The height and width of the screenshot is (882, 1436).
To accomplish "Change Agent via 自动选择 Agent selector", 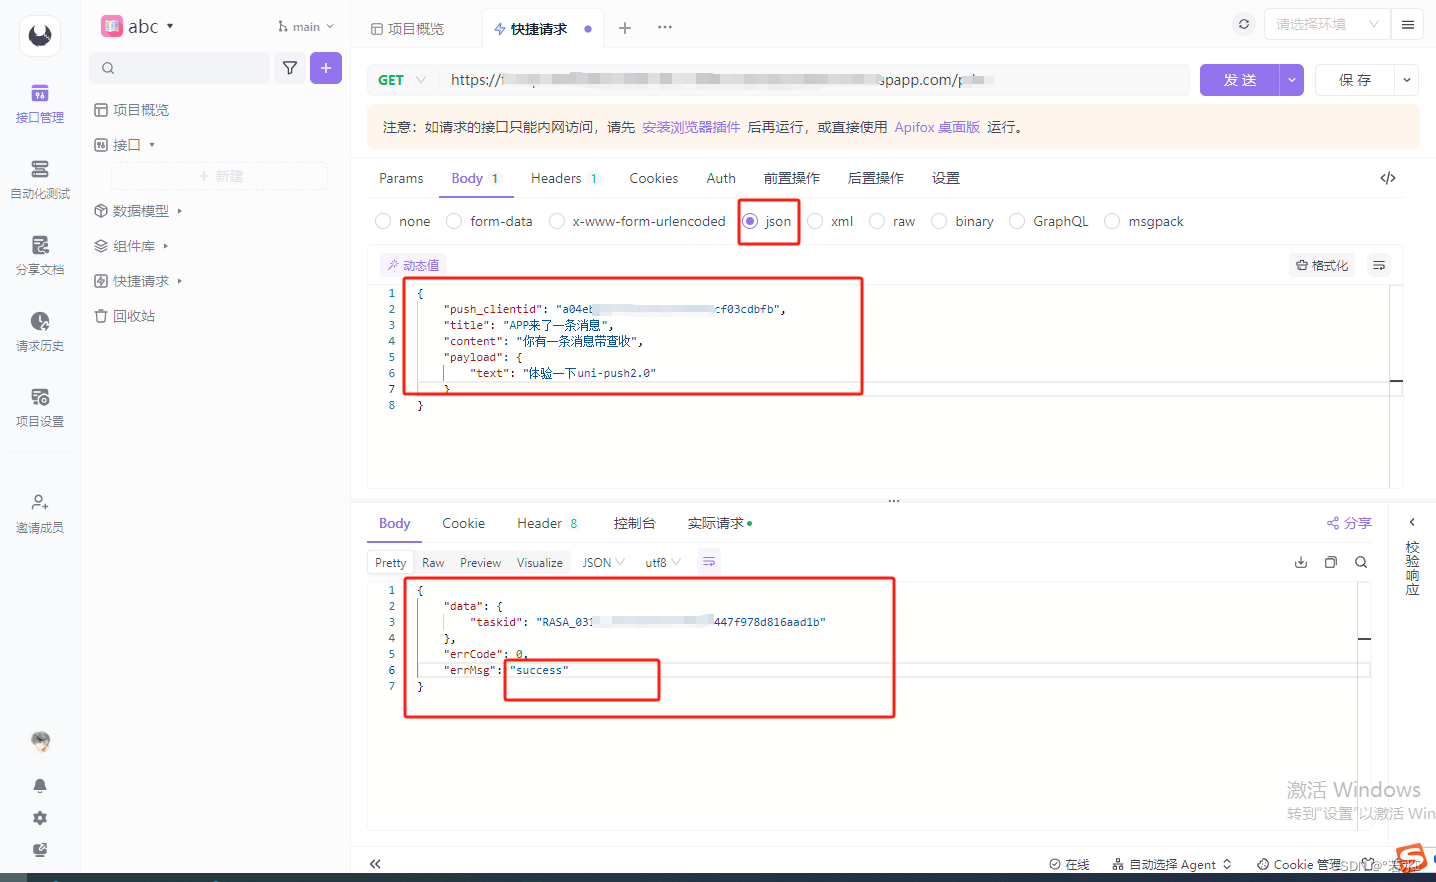I will tap(1171, 863).
